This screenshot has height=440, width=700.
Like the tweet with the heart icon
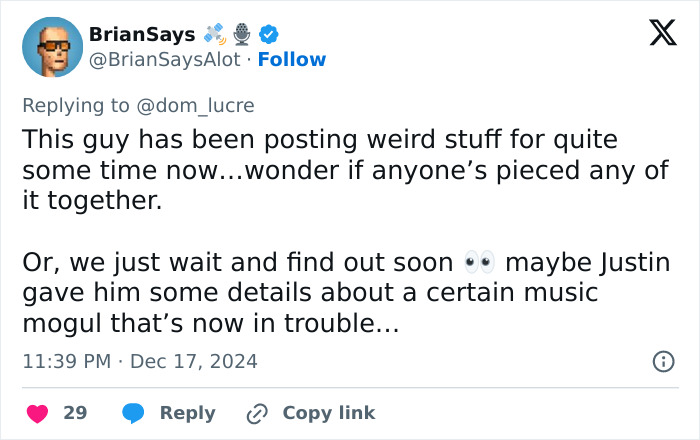coord(38,413)
